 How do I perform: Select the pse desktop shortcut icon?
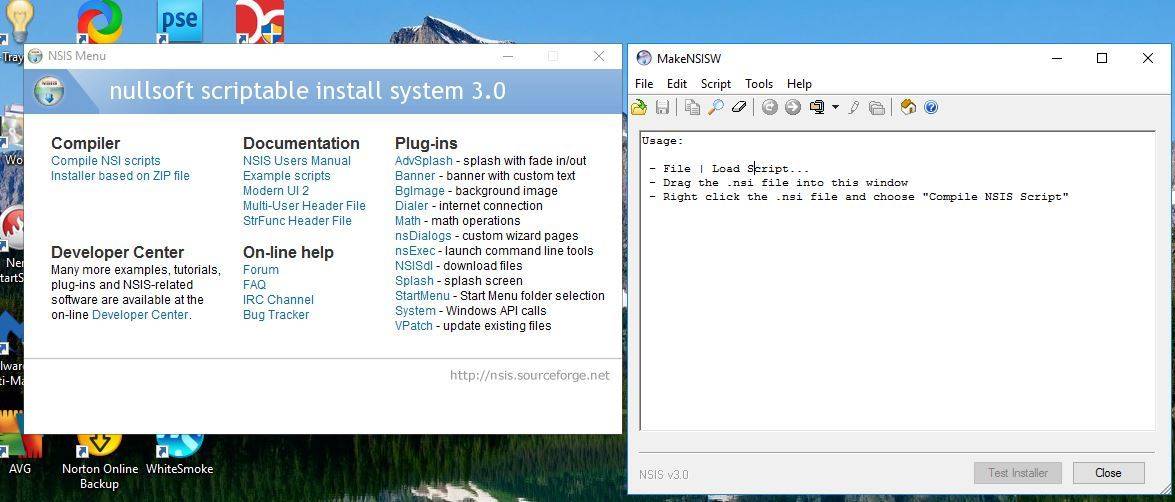coord(179,21)
